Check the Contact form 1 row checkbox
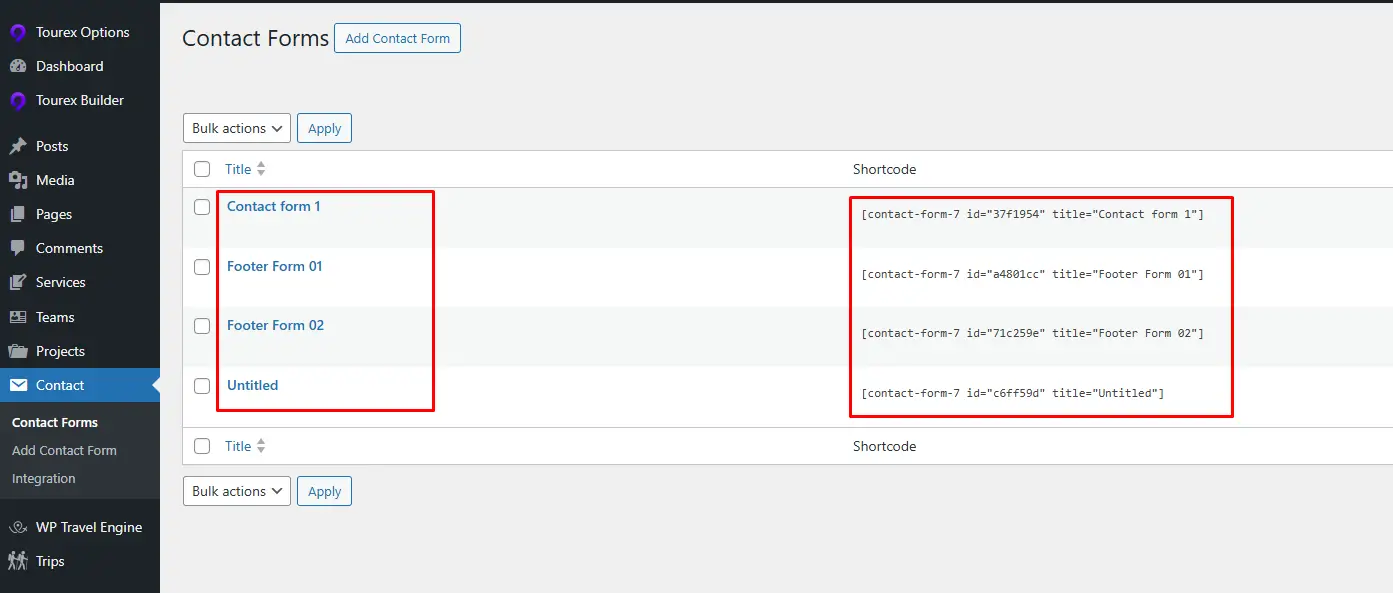The width and height of the screenshot is (1393, 593). click(x=202, y=207)
